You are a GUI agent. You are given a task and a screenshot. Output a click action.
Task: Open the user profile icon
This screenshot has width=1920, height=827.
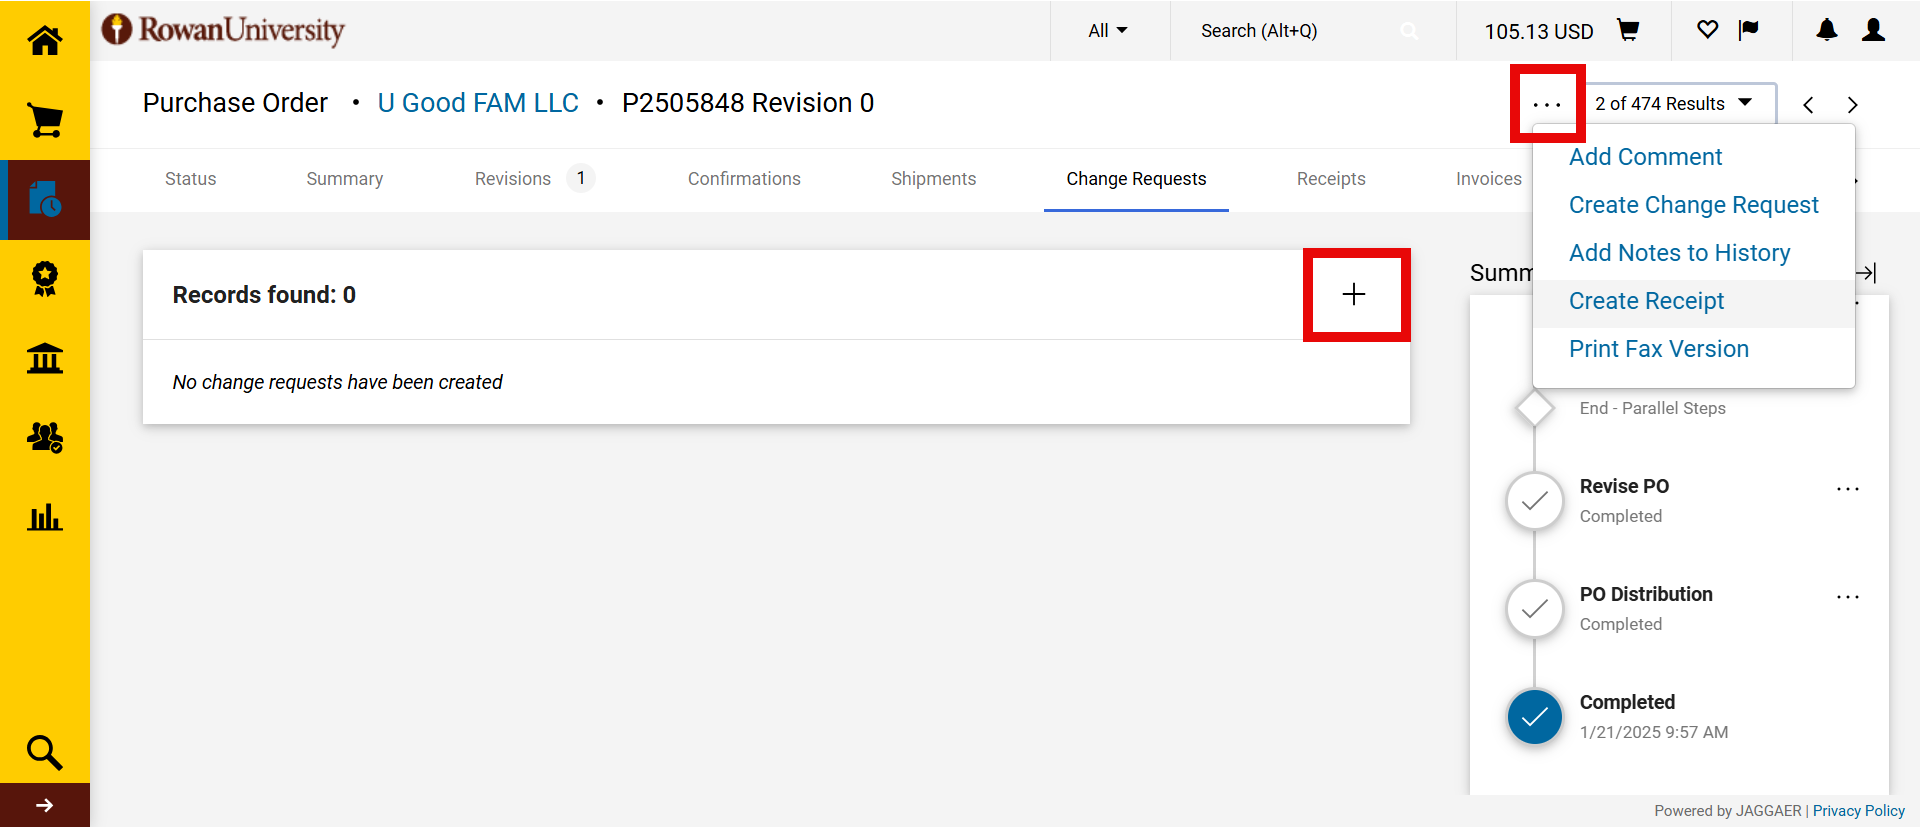(1874, 30)
